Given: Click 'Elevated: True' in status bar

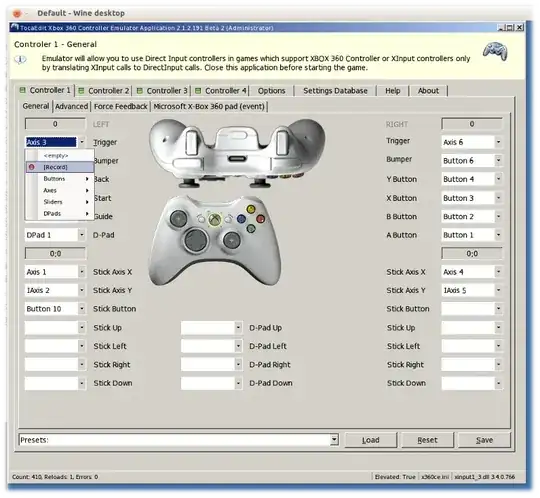Looking at the screenshot, I should tap(395, 477).
